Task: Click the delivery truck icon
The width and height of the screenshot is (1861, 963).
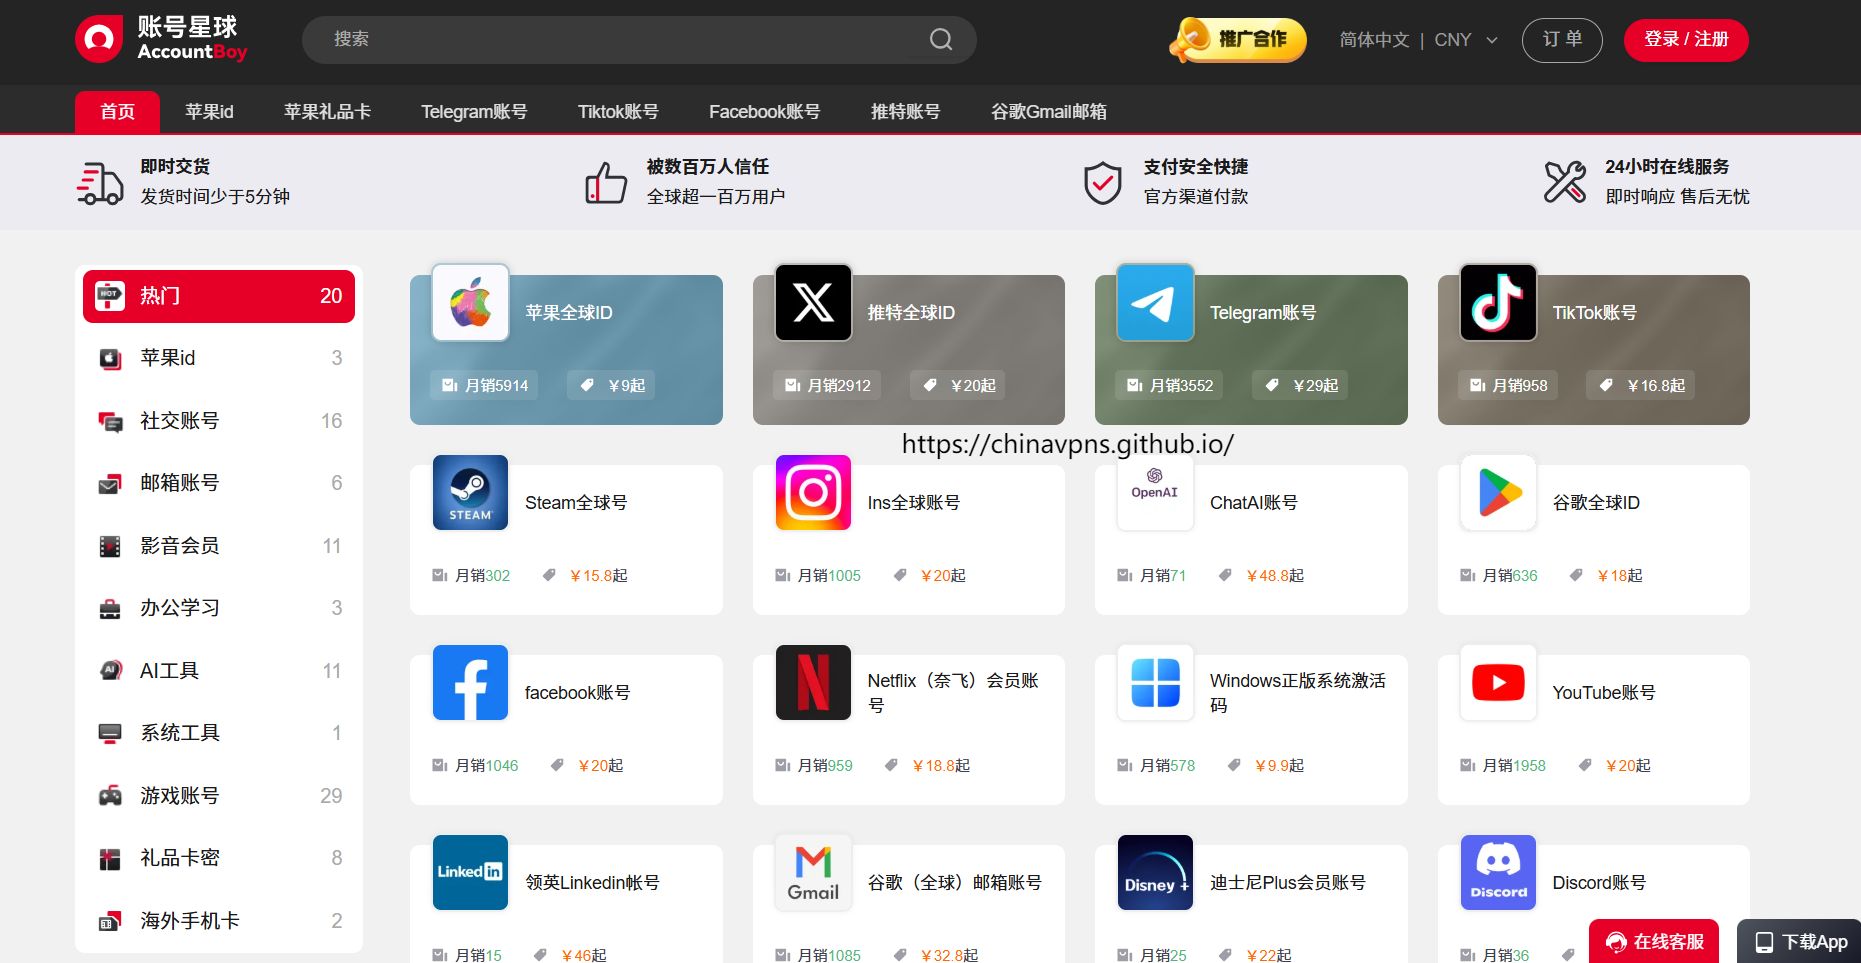Action: pyautogui.click(x=100, y=183)
